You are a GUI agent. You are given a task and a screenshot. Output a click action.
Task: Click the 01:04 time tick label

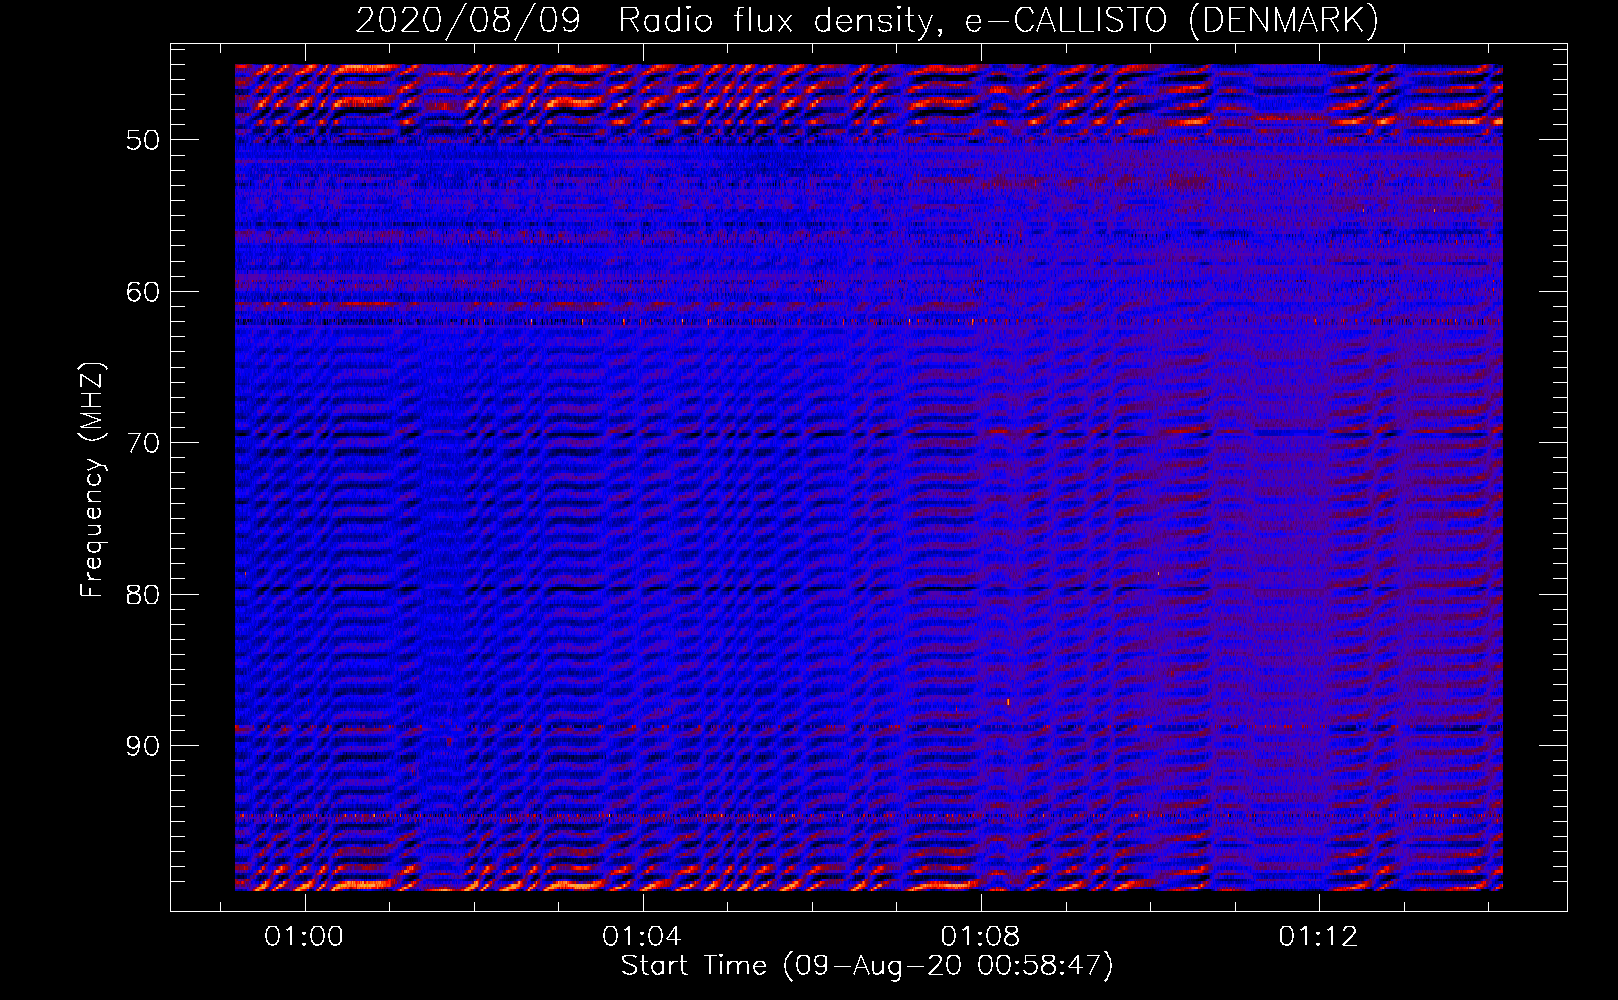(641, 937)
